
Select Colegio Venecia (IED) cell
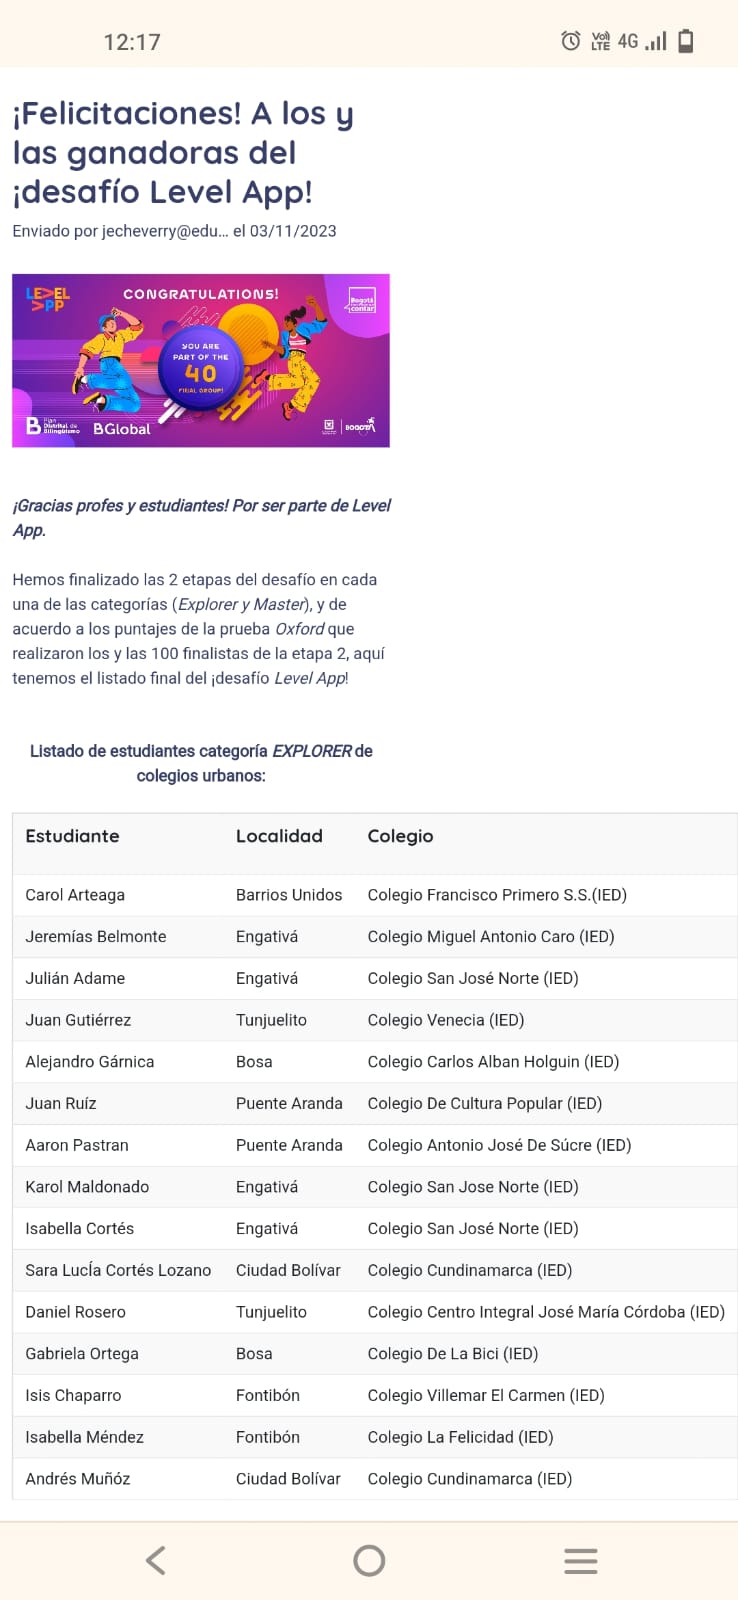click(x=446, y=1020)
